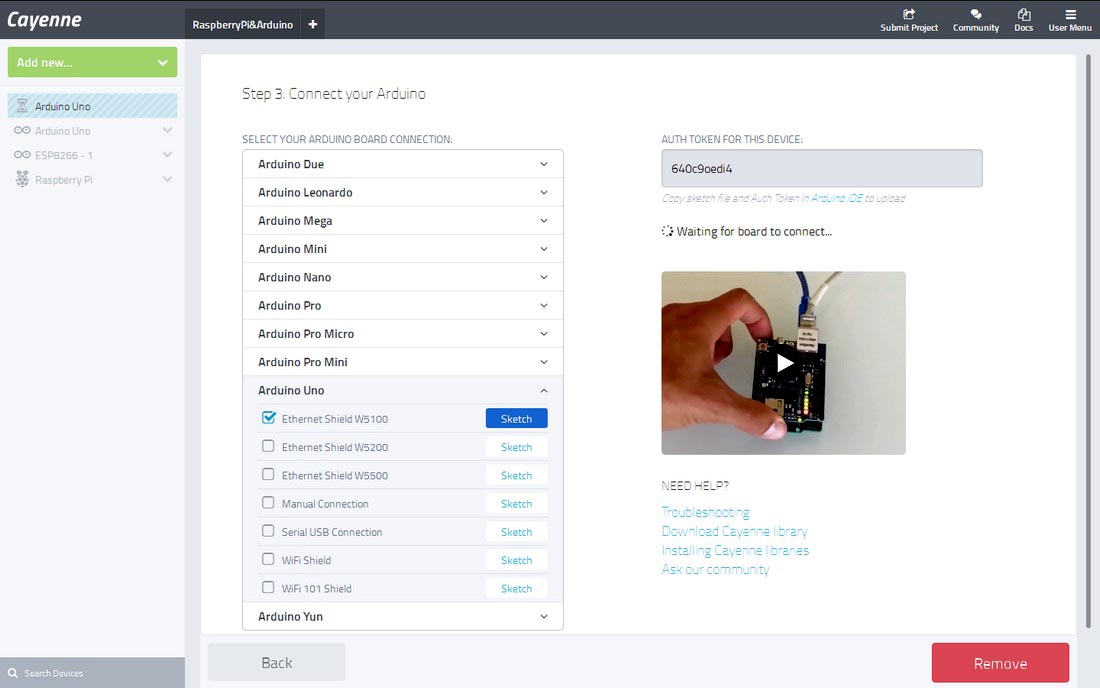
Task: Open the Docs icon
Action: click(1024, 14)
